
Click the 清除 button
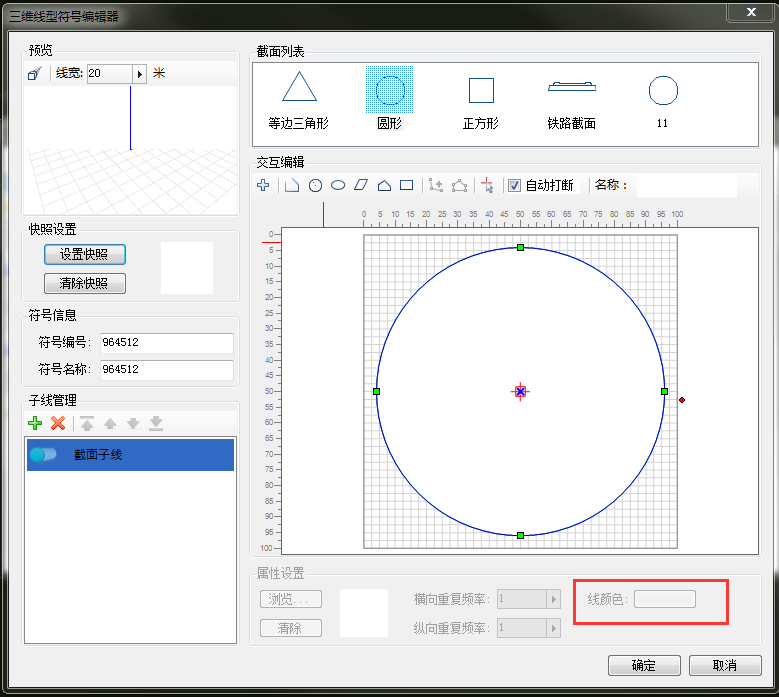pos(291,628)
